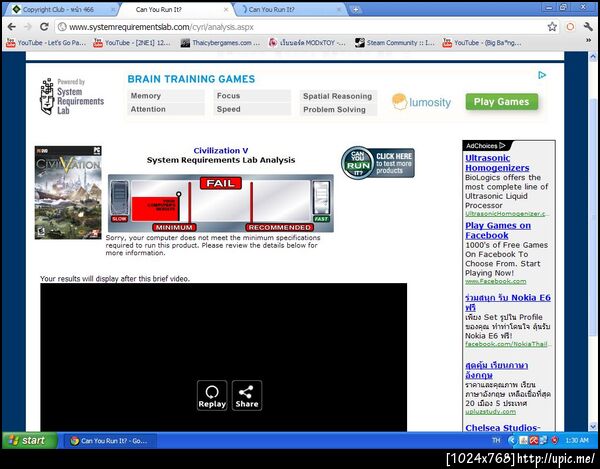
Task: Click the SLOW computer icon
Action: (x=119, y=202)
